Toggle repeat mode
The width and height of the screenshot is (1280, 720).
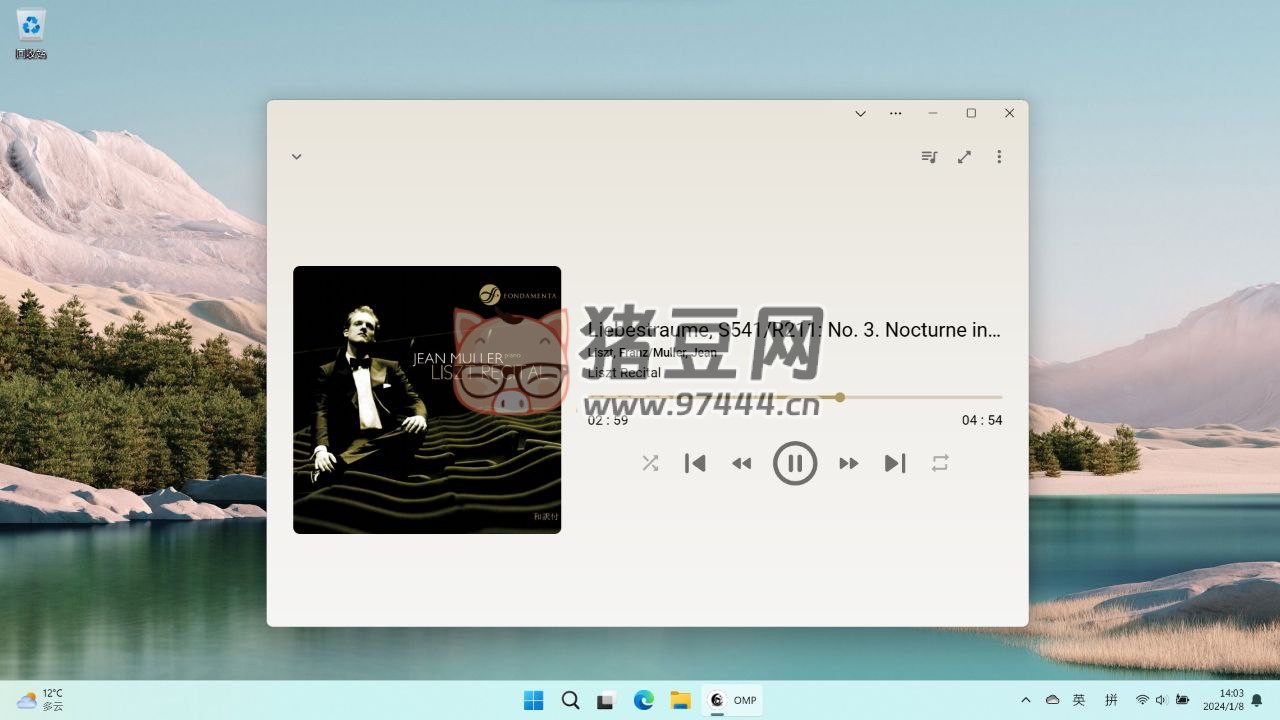click(x=939, y=463)
